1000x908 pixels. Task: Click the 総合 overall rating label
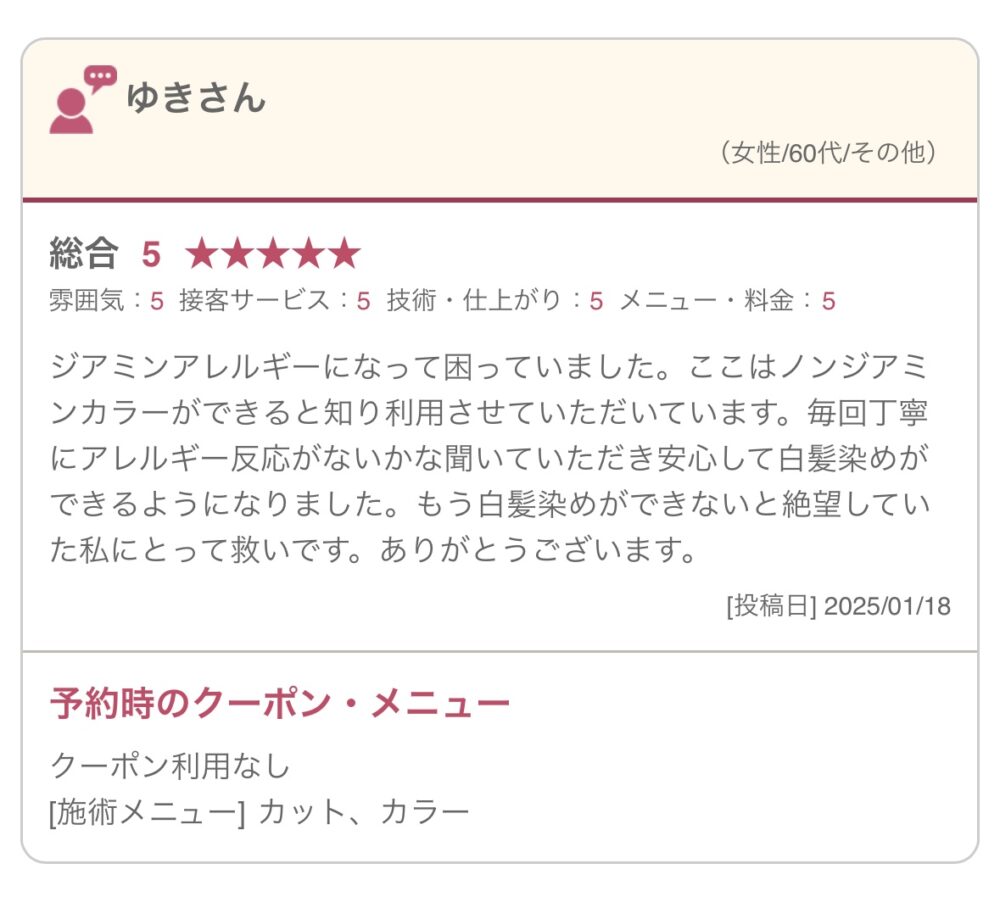(x=84, y=255)
